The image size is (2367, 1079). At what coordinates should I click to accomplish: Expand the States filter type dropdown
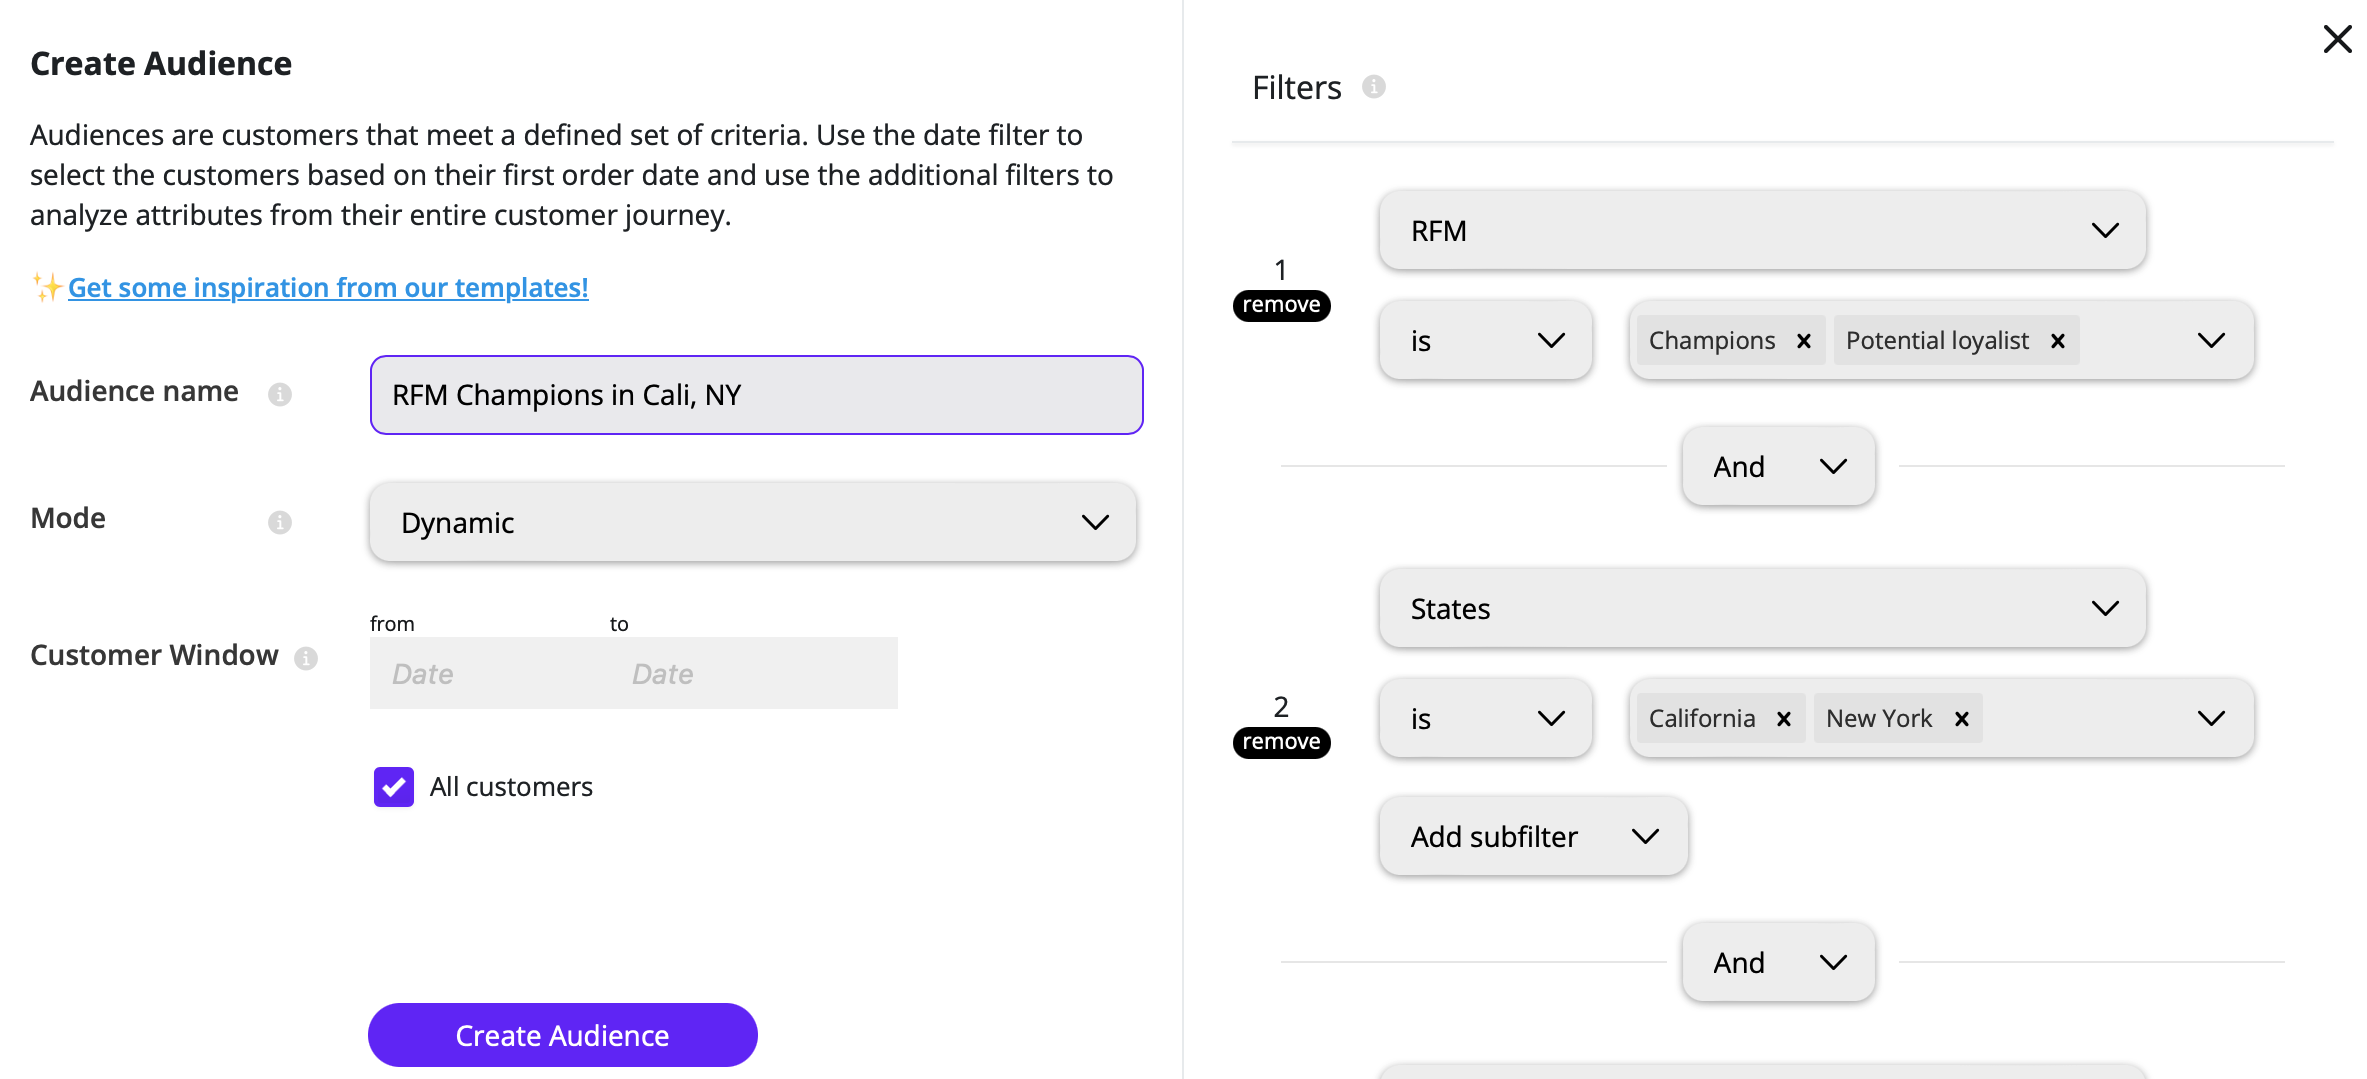(1762, 609)
